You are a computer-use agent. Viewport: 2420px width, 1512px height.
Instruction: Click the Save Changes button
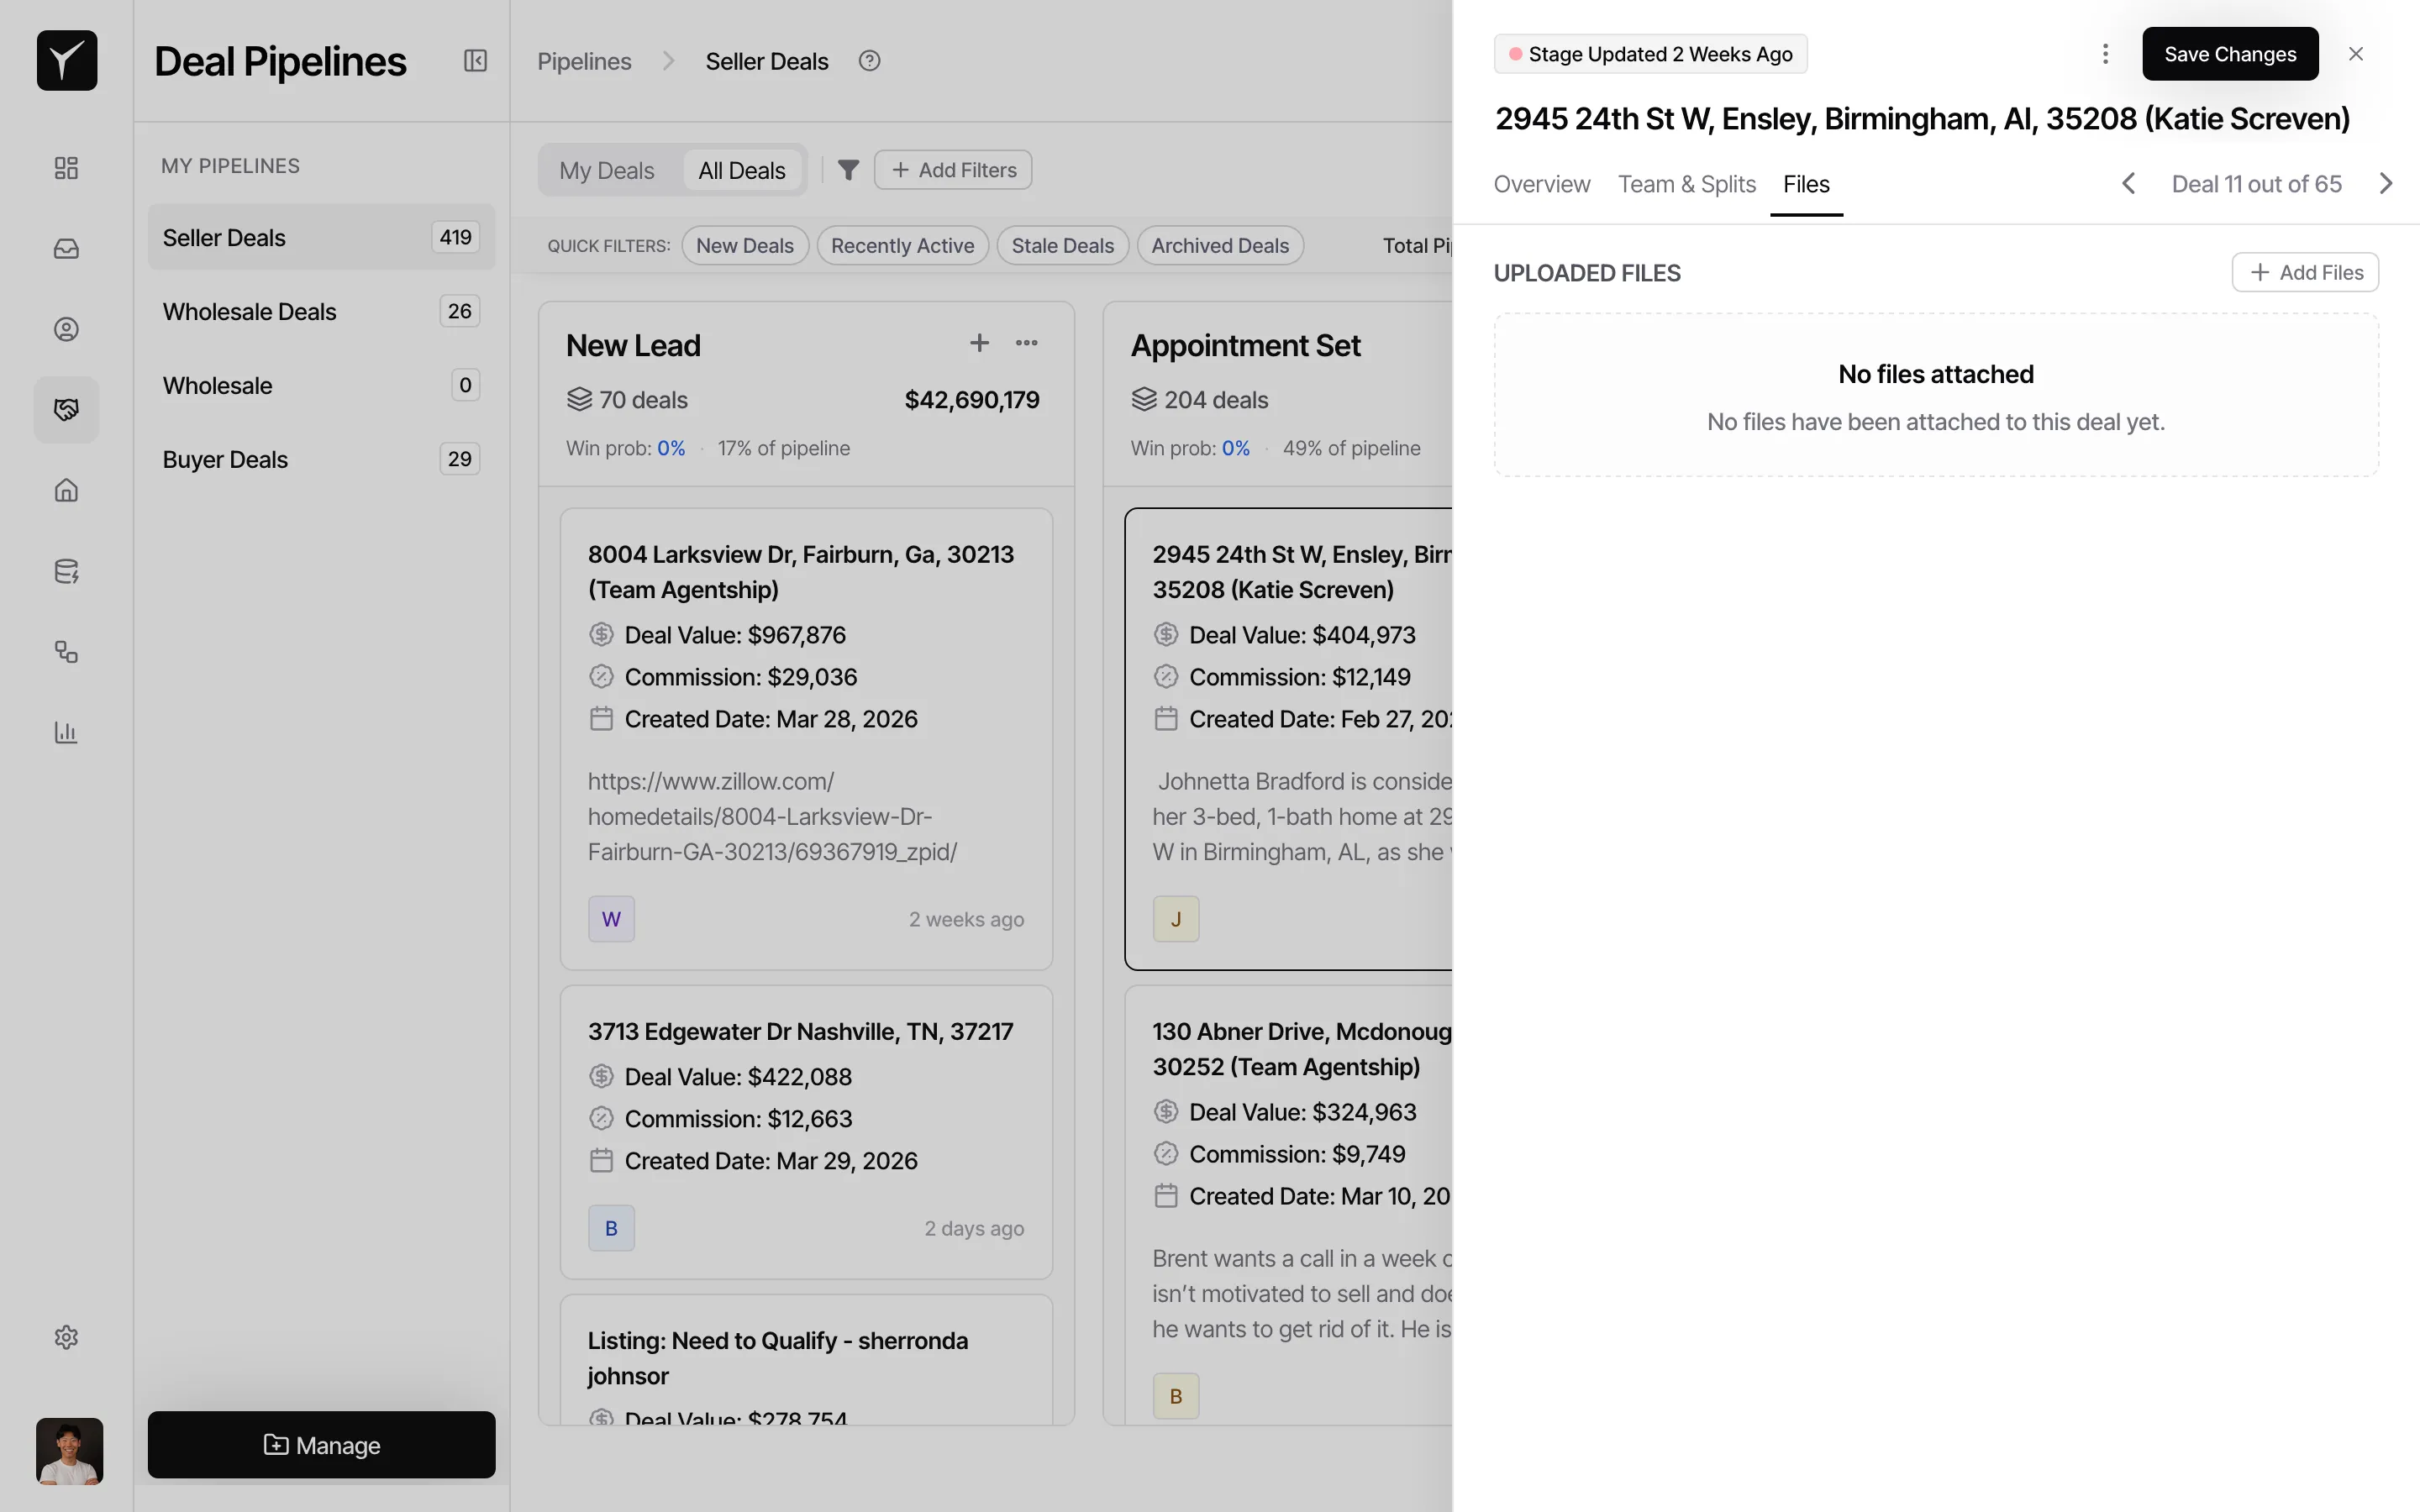(x=2229, y=54)
